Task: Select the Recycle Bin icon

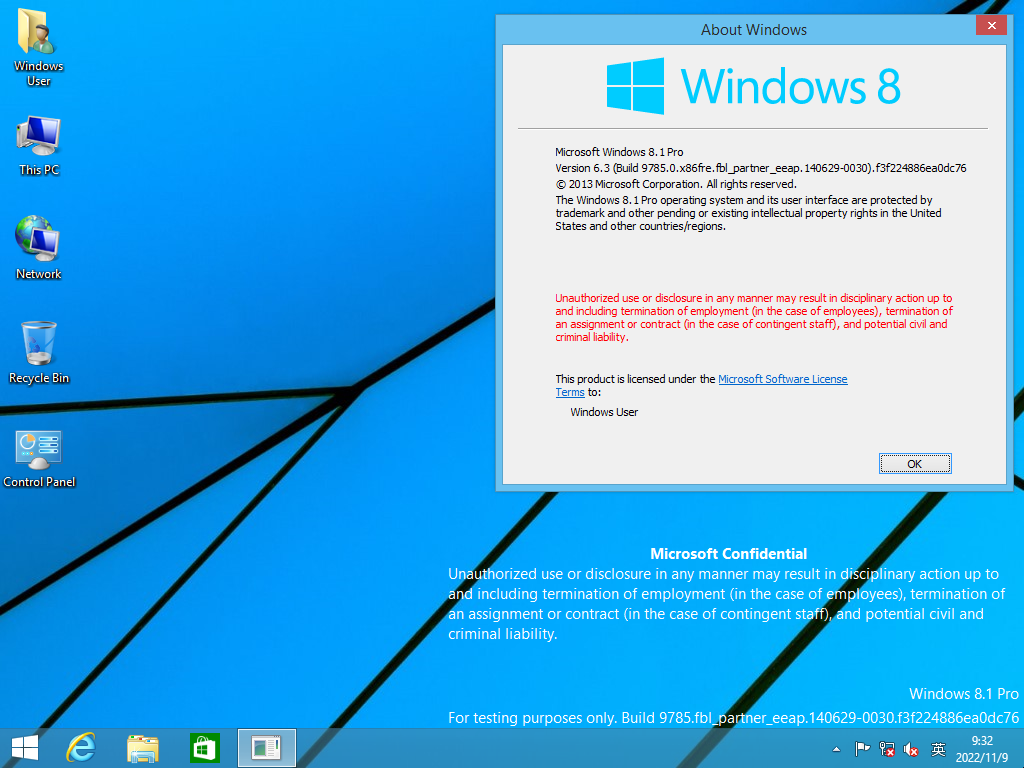Action: [39, 353]
